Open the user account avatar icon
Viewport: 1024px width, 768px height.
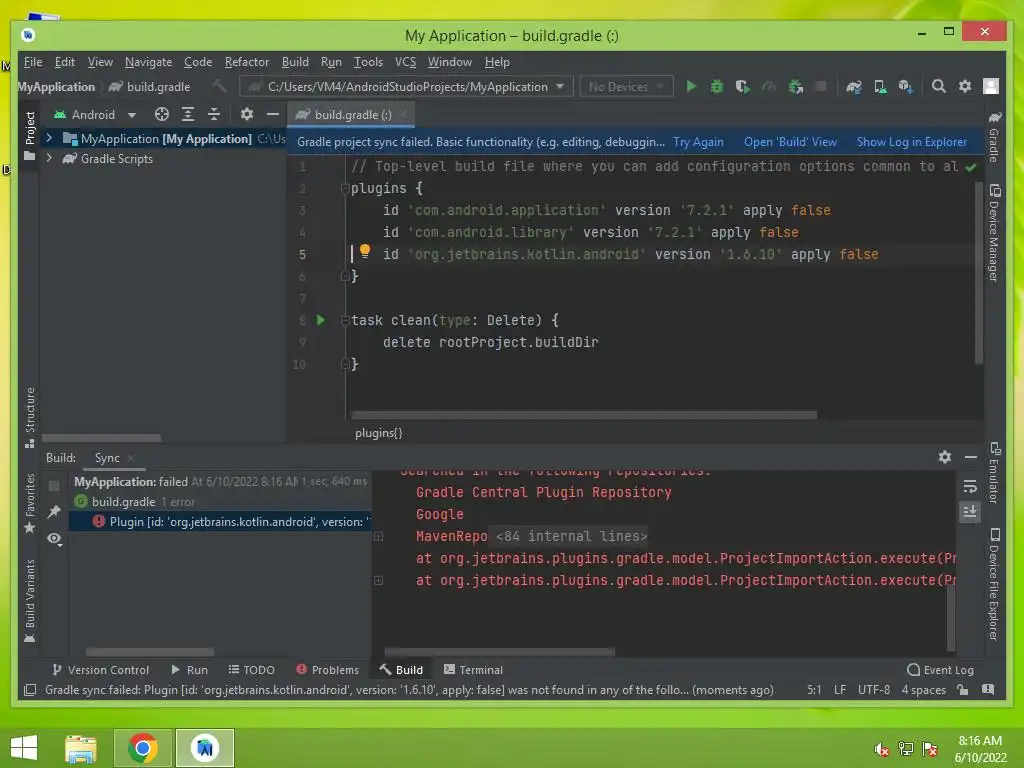coord(991,86)
